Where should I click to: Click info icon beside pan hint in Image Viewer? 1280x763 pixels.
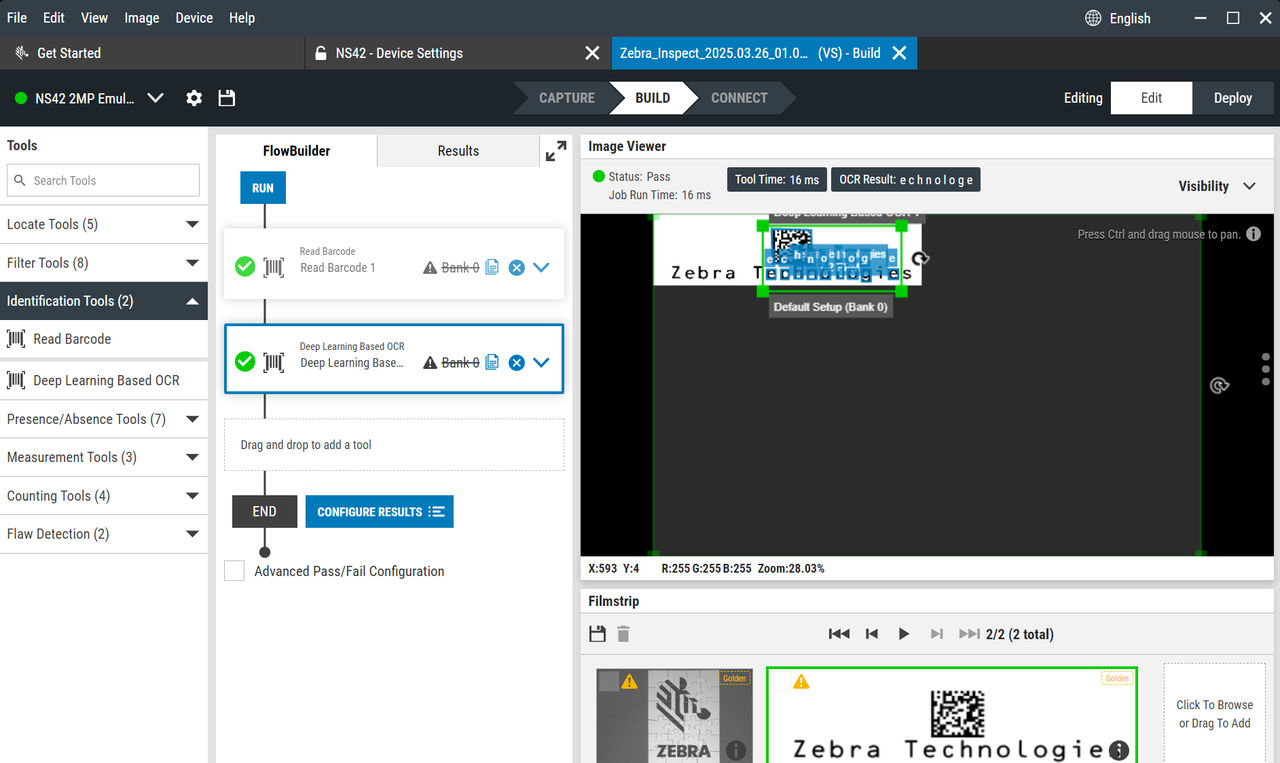(1253, 234)
